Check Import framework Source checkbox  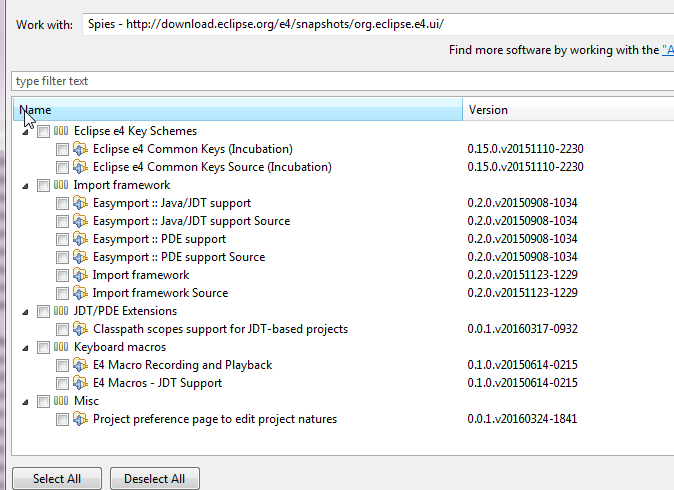[x=62, y=293]
